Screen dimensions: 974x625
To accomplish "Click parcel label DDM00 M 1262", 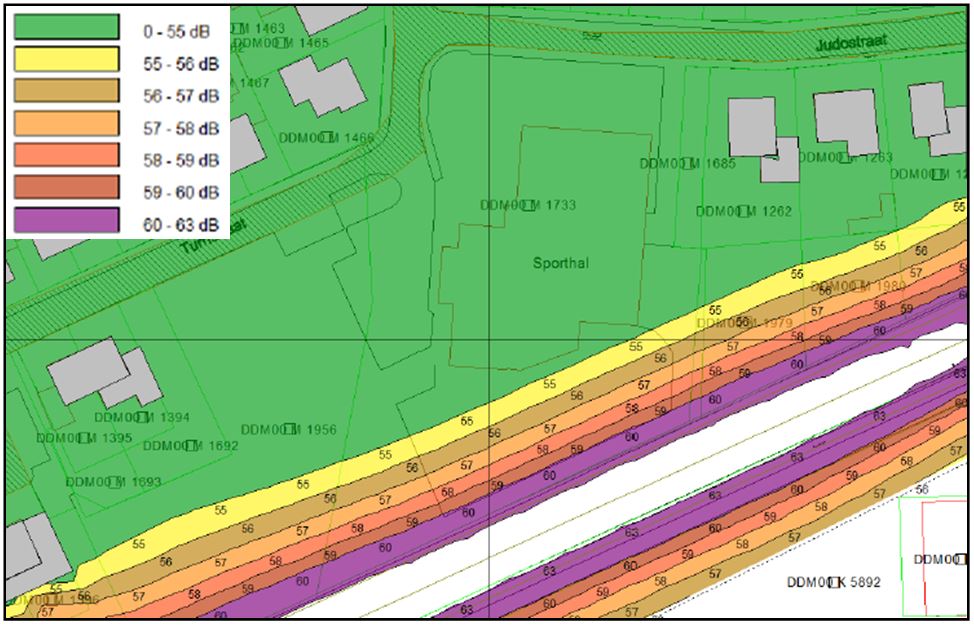I will (x=744, y=211).
